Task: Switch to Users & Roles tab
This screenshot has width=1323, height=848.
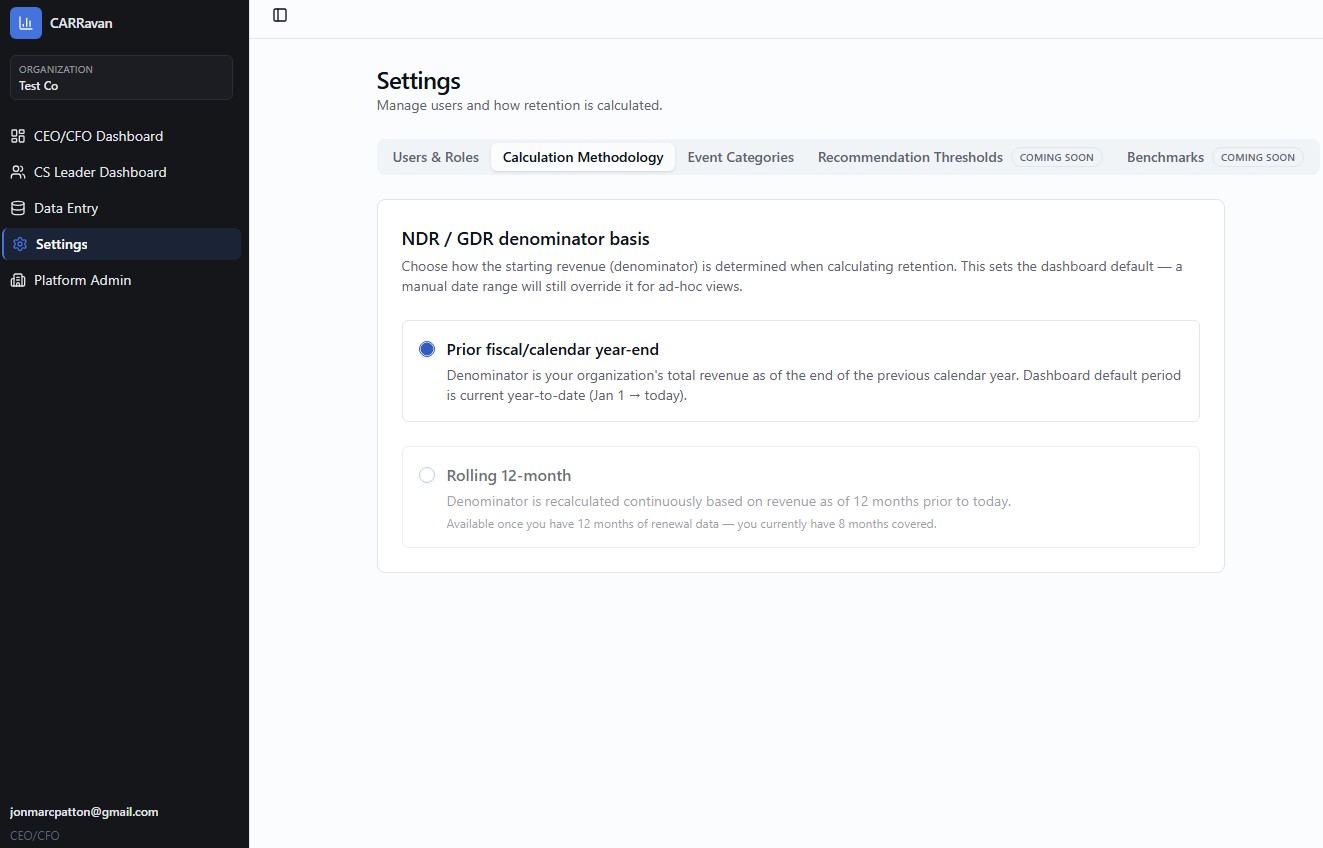Action: pos(435,157)
